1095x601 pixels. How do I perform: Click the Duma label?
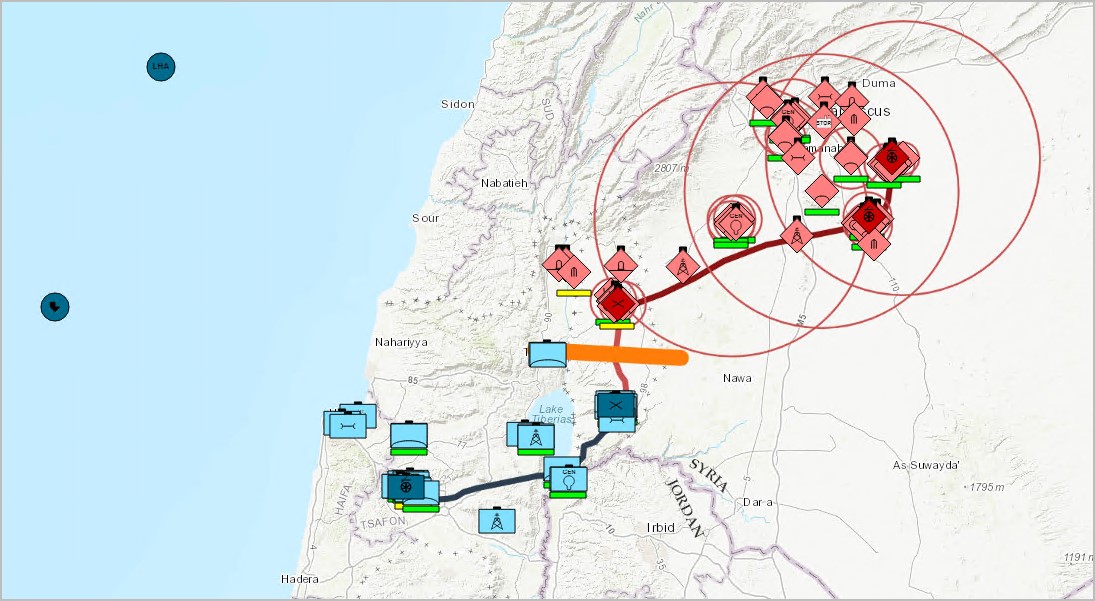click(879, 83)
